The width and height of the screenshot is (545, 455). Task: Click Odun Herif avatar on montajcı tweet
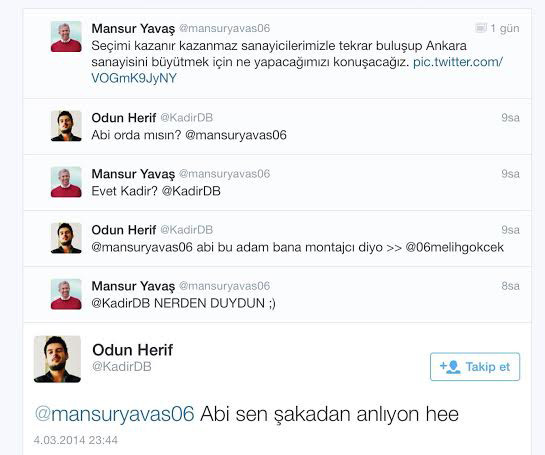66,238
